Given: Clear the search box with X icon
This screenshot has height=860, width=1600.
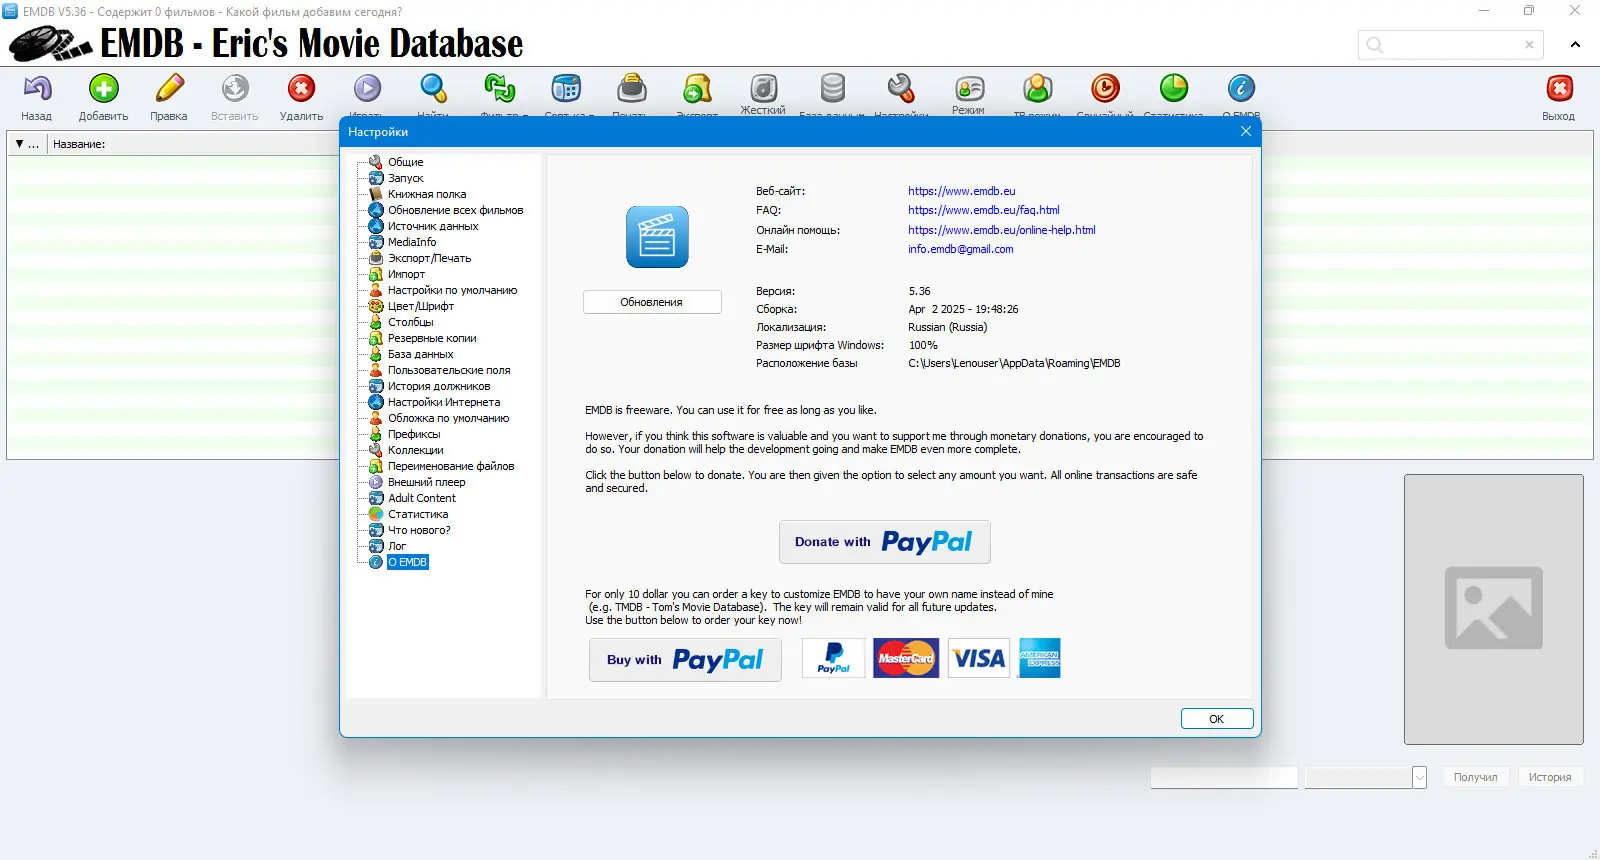Looking at the screenshot, I should (x=1529, y=45).
